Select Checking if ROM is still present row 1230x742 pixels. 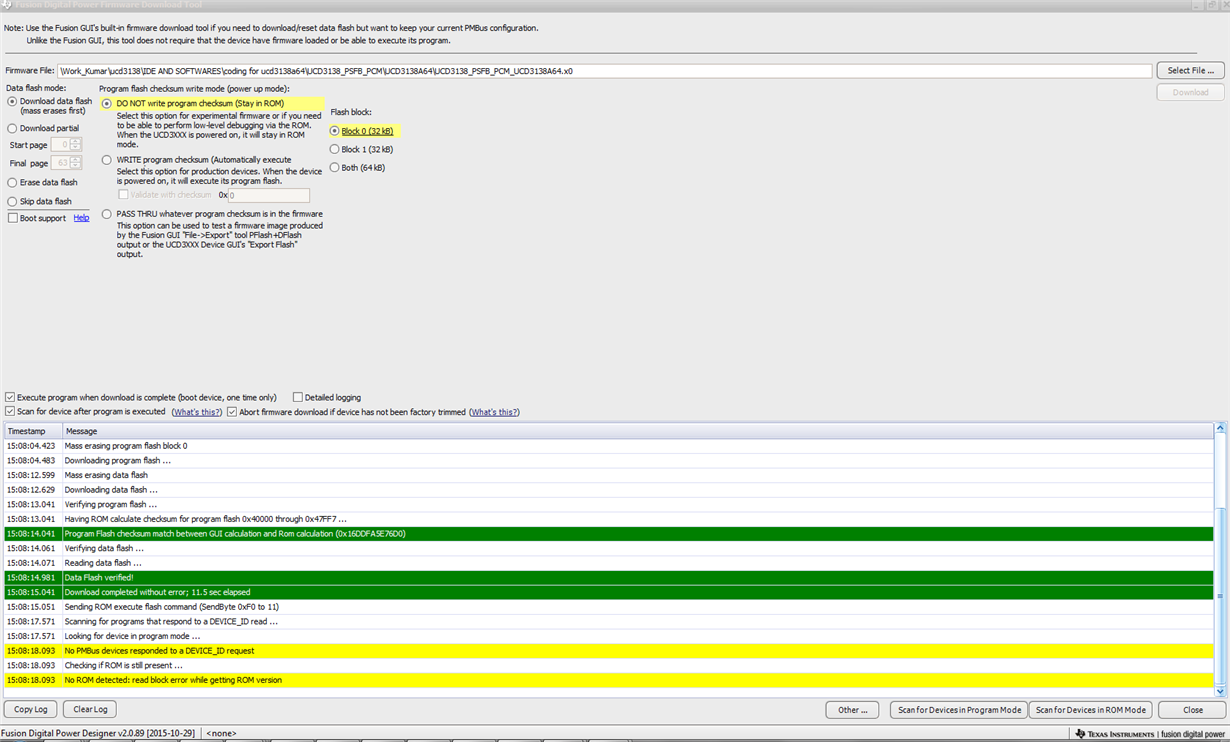point(609,665)
